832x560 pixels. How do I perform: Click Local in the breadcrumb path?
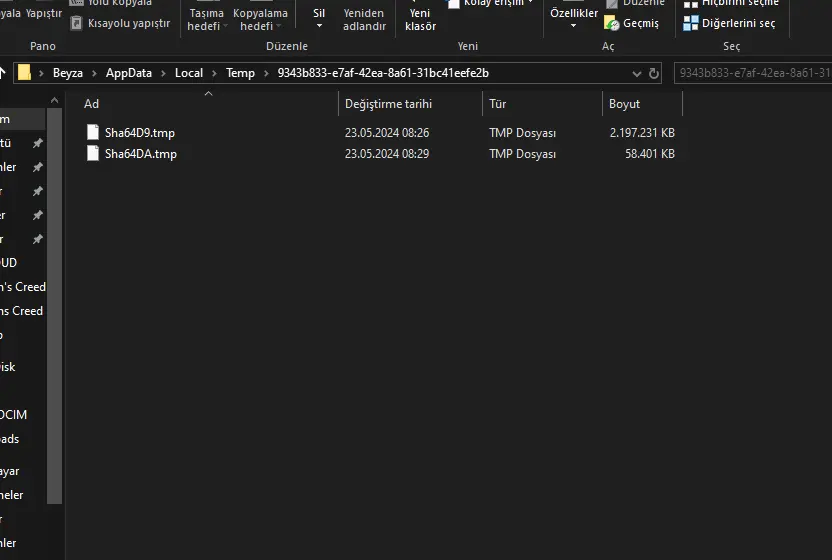[189, 73]
